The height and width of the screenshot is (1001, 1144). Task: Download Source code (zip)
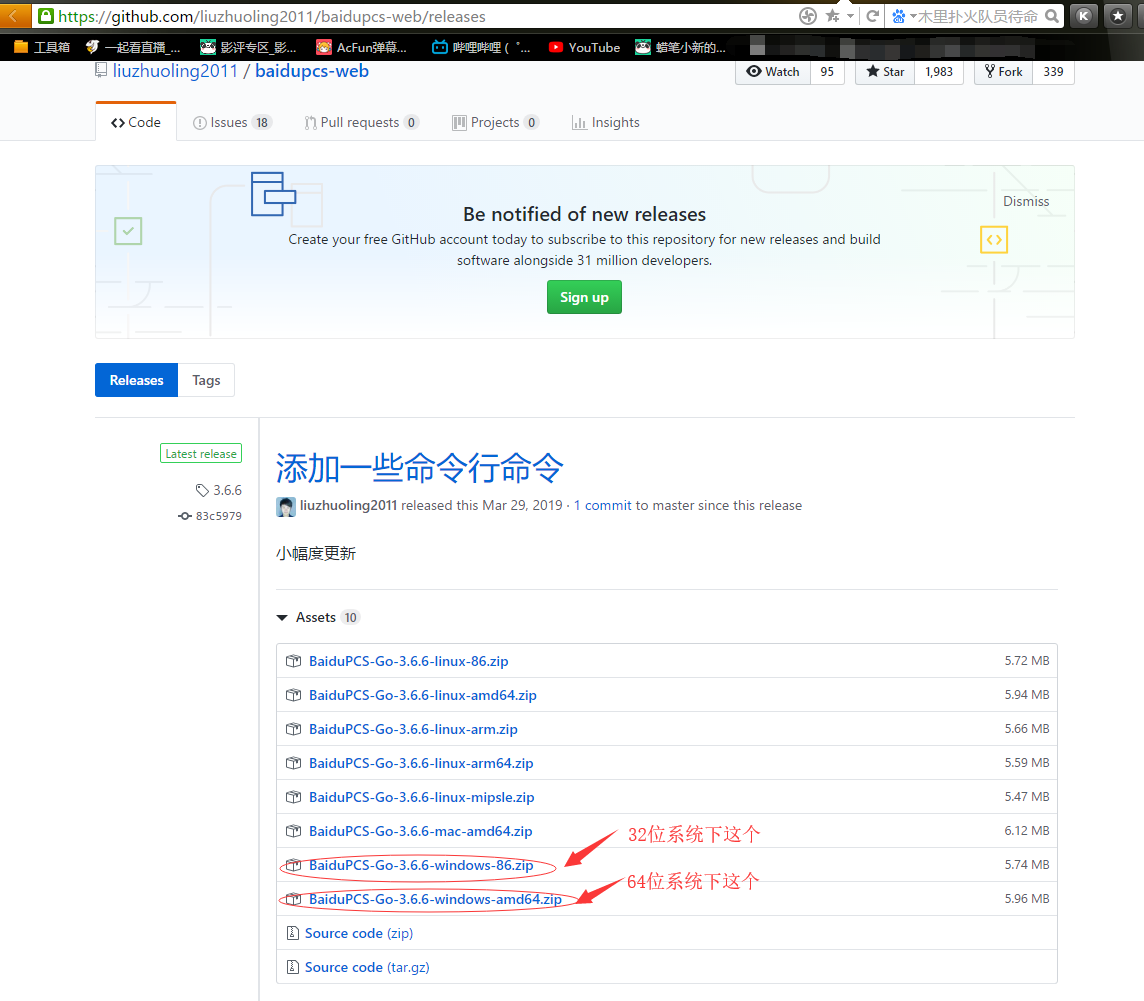click(358, 933)
